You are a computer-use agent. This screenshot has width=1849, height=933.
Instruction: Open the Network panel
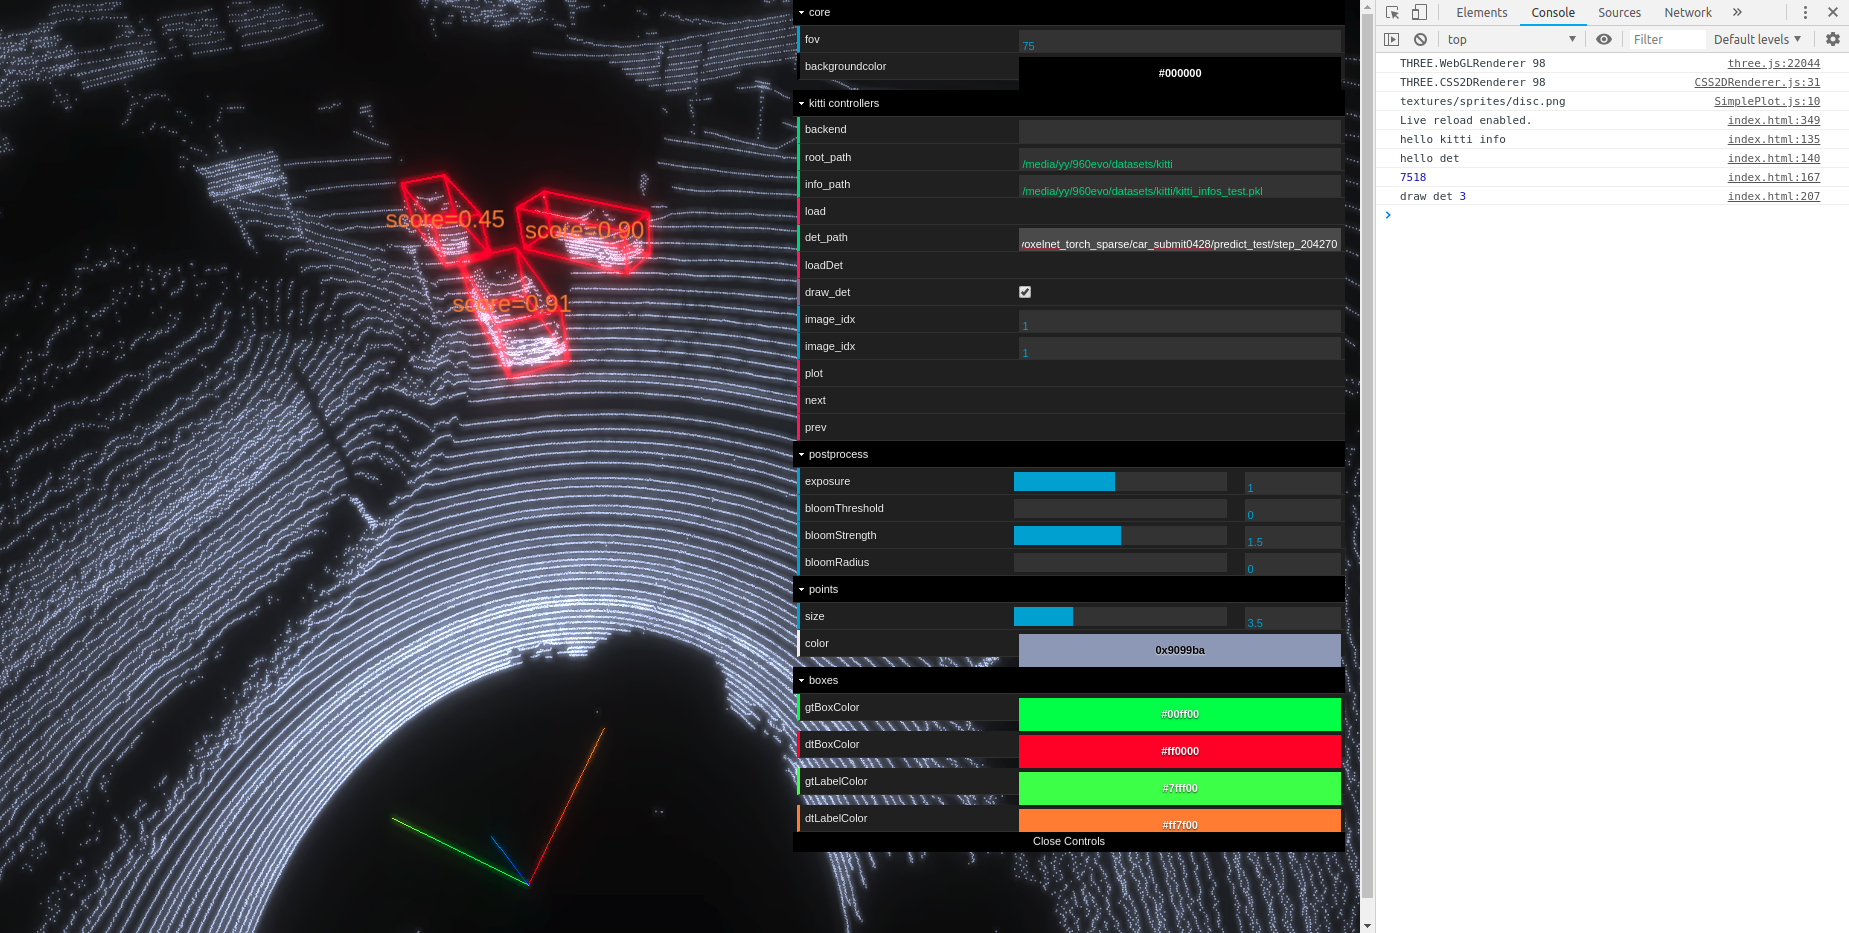pyautogui.click(x=1688, y=12)
